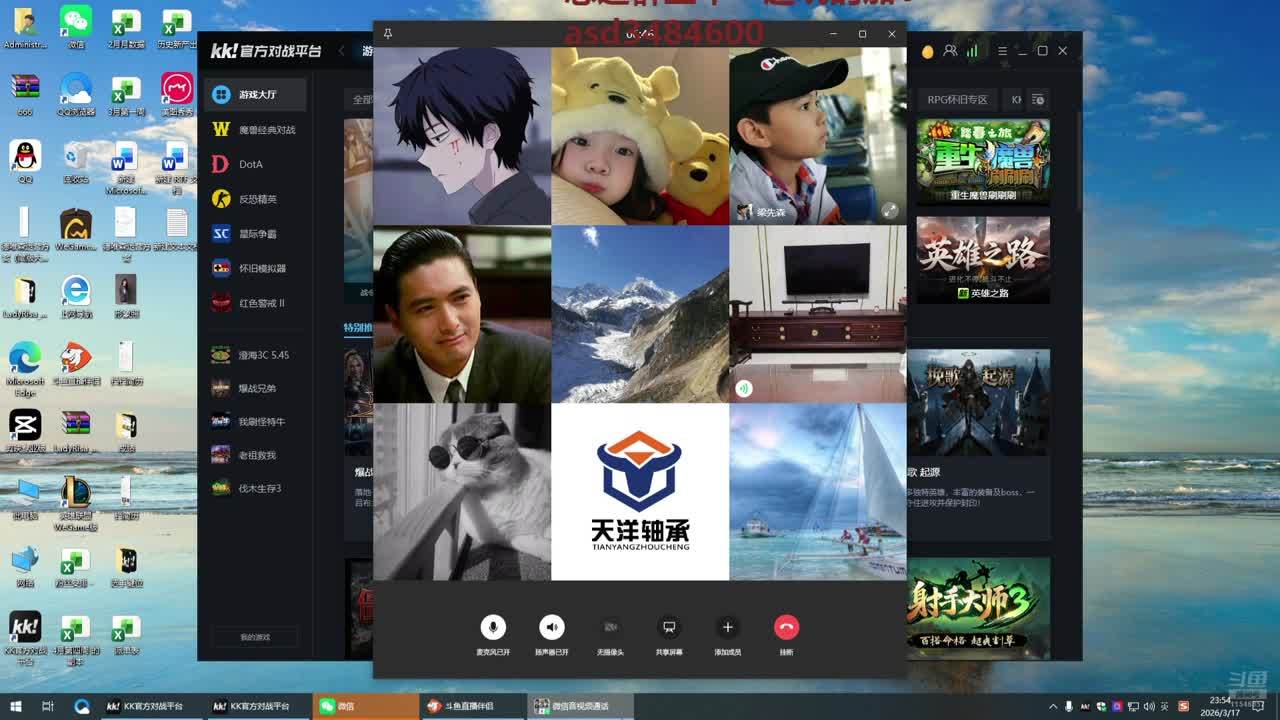Click the add member (添加成员) plus icon

click(727, 627)
